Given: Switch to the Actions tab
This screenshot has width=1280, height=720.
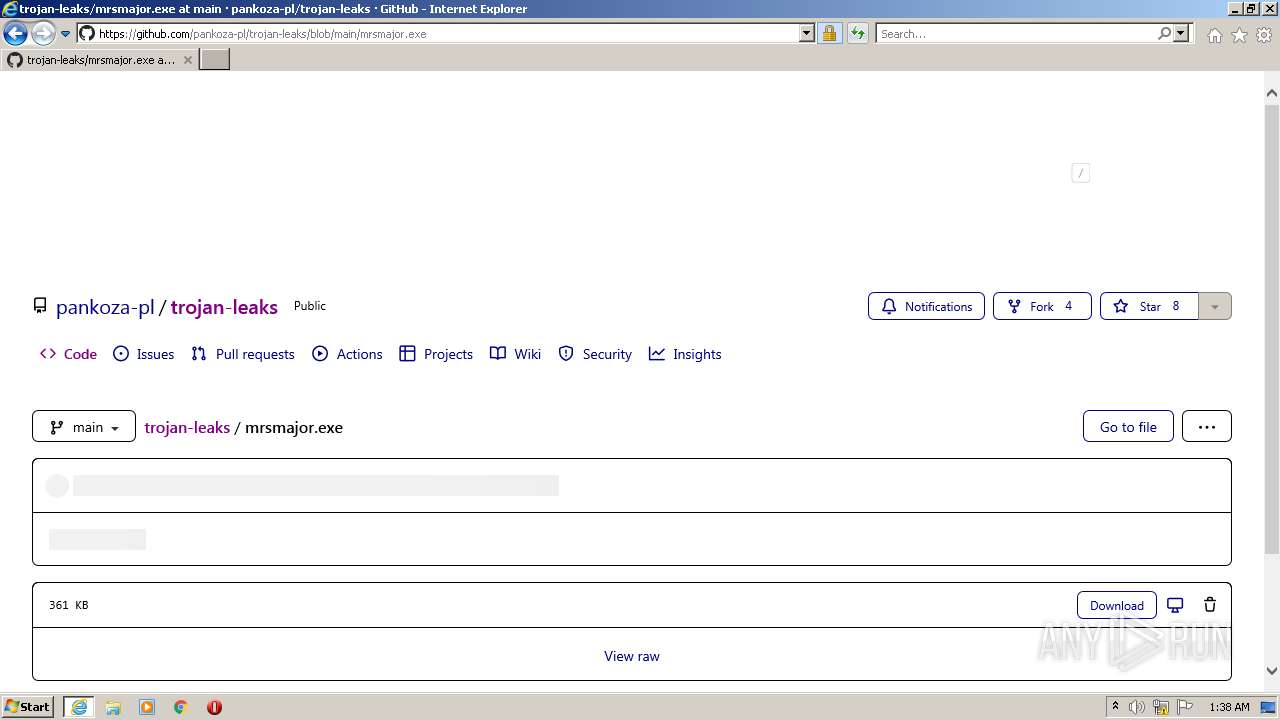Looking at the screenshot, I should 347,354.
